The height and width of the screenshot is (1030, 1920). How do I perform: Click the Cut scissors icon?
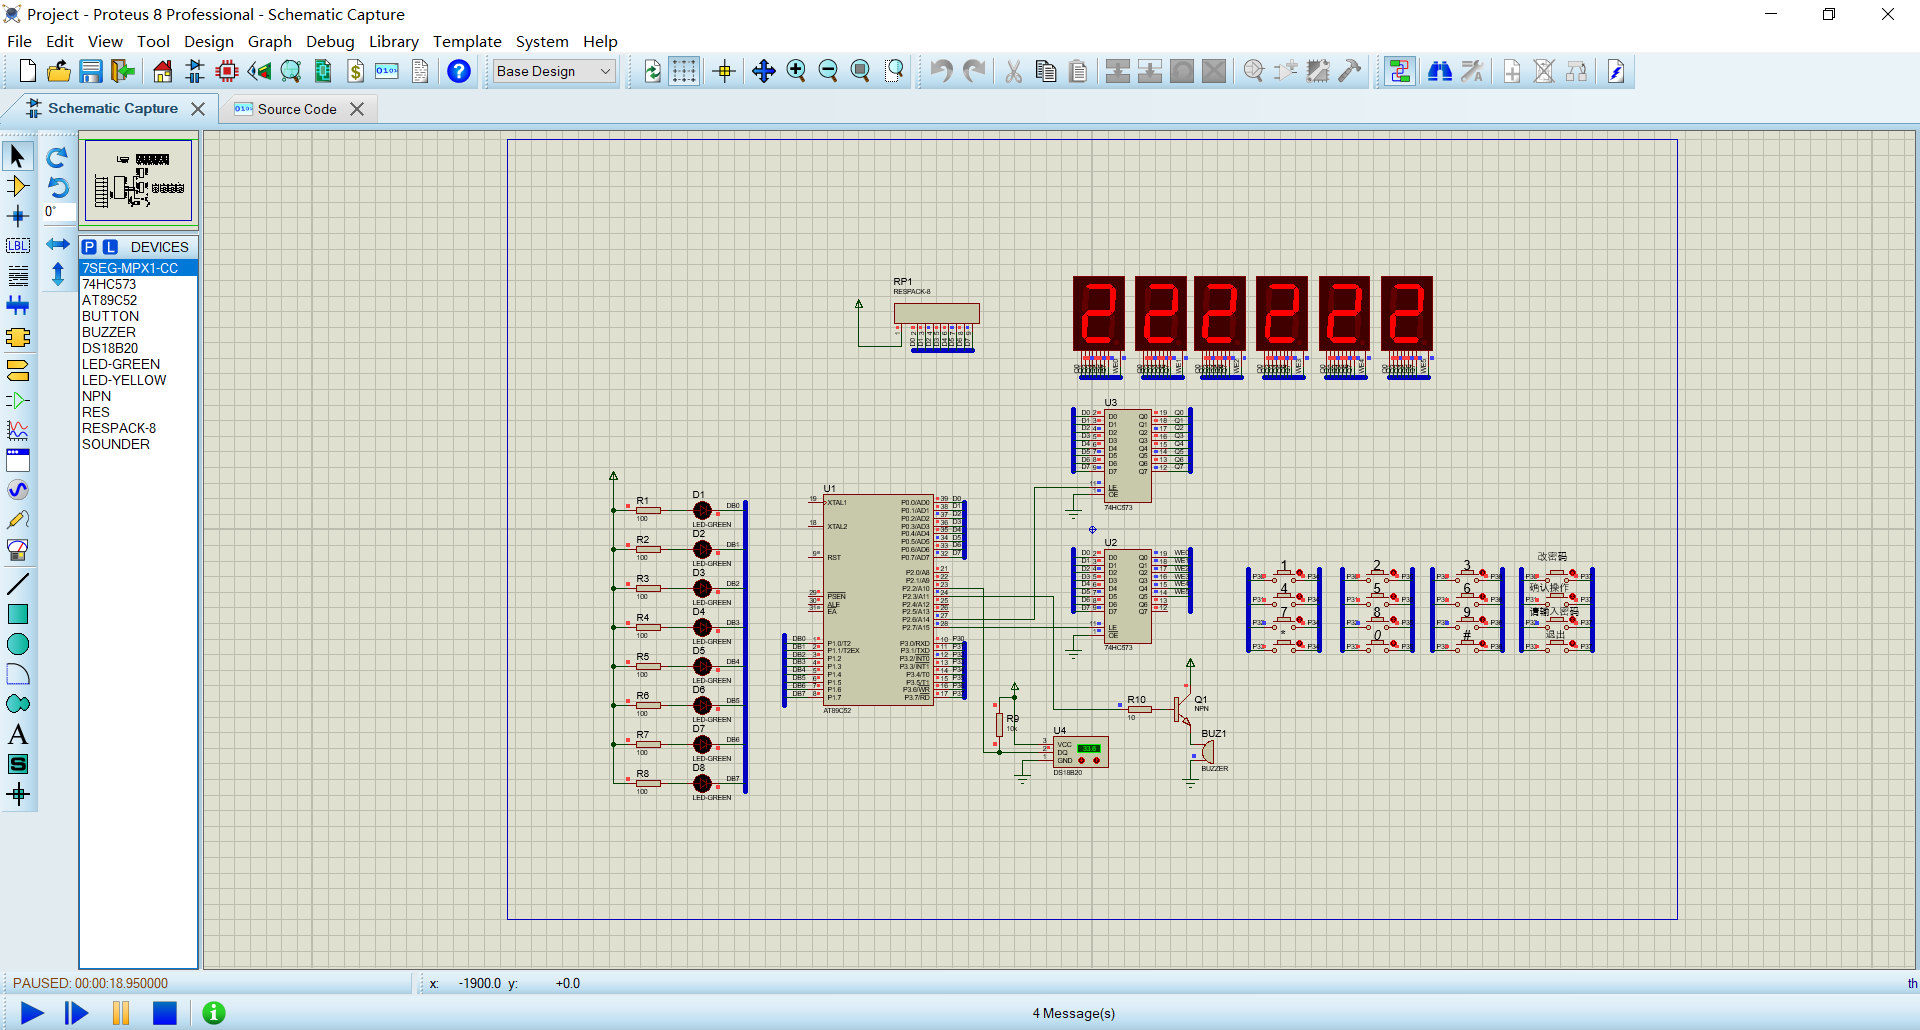tap(1014, 71)
